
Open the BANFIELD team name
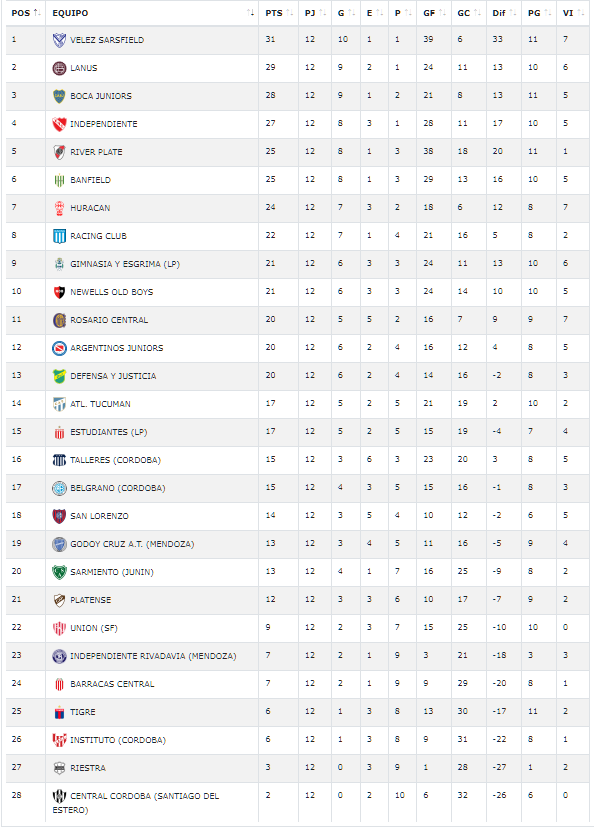[90, 180]
